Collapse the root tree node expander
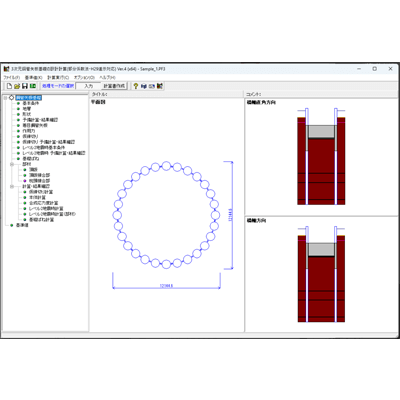Viewport: 400px width, 400px height. (x=5, y=98)
